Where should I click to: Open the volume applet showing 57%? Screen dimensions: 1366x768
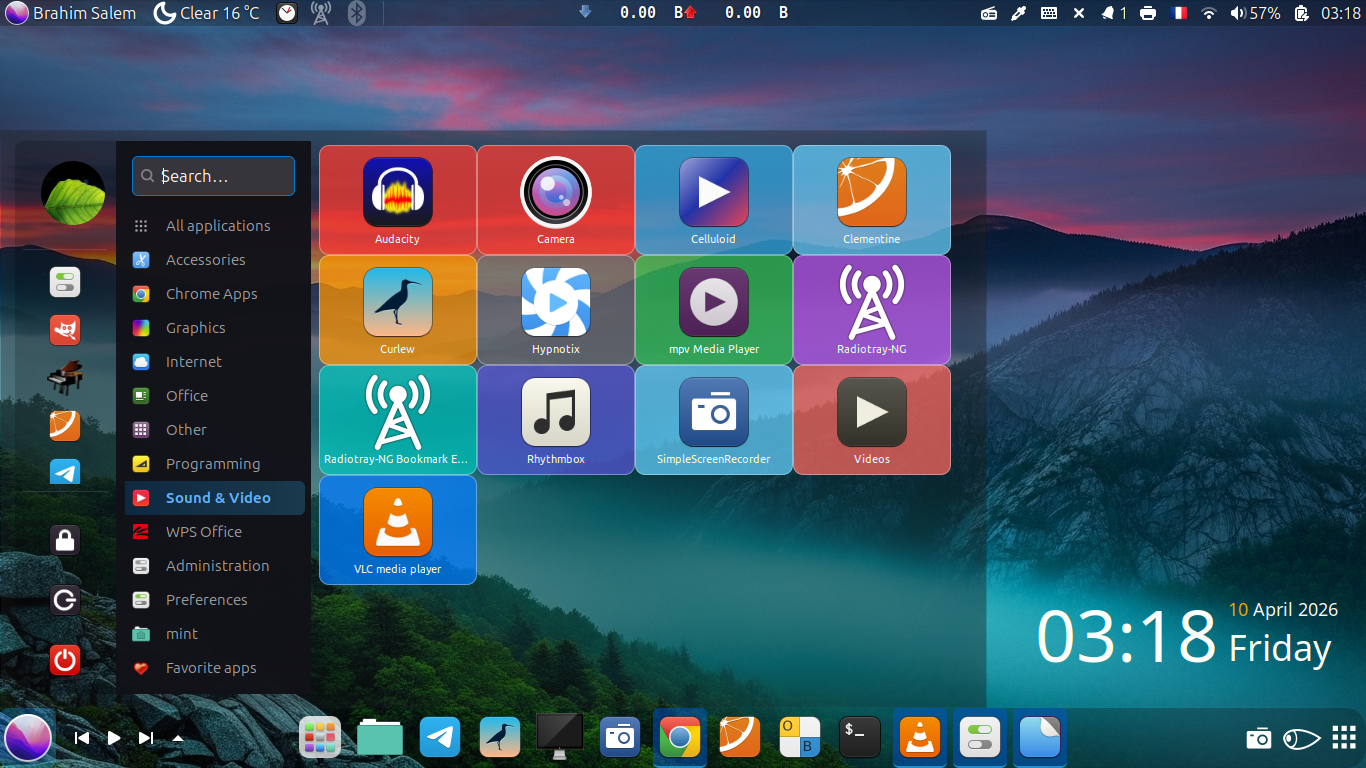1255,13
